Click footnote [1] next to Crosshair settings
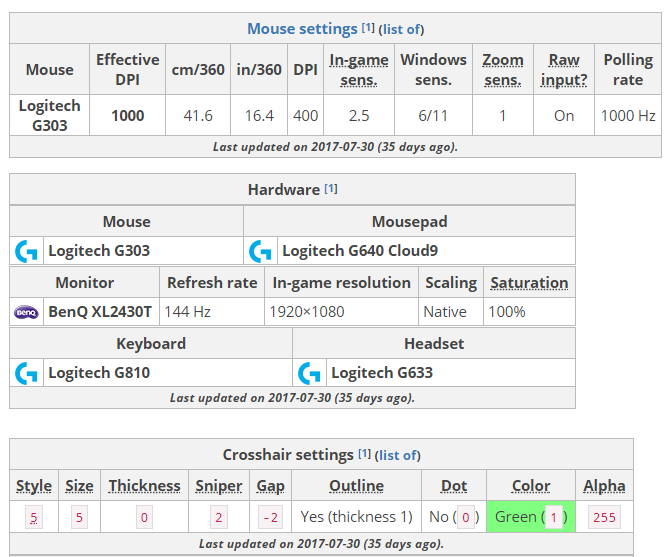665x557 pixels. coord(365,455)
